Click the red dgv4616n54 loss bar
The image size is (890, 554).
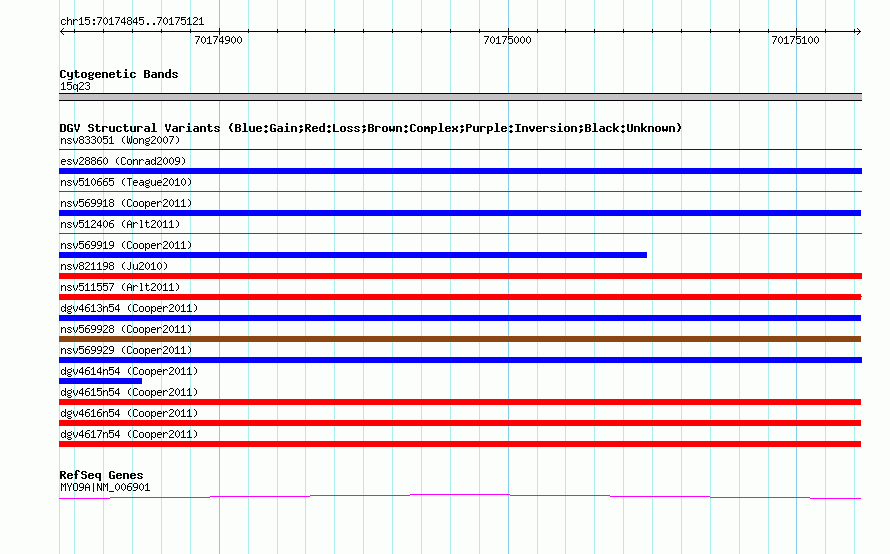click(460, 423)
